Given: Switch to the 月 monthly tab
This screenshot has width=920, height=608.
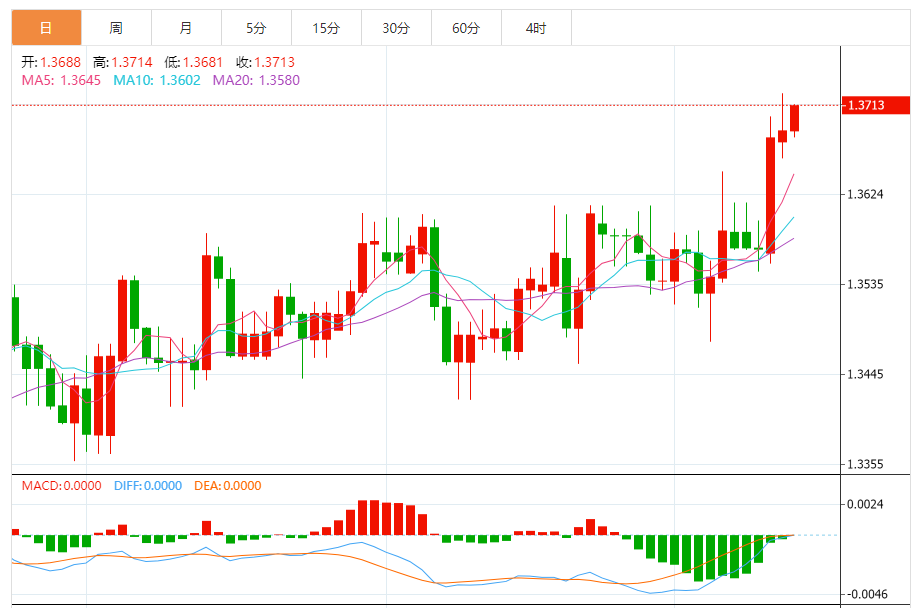Looking at the screenshot, I should pos(186,28).
